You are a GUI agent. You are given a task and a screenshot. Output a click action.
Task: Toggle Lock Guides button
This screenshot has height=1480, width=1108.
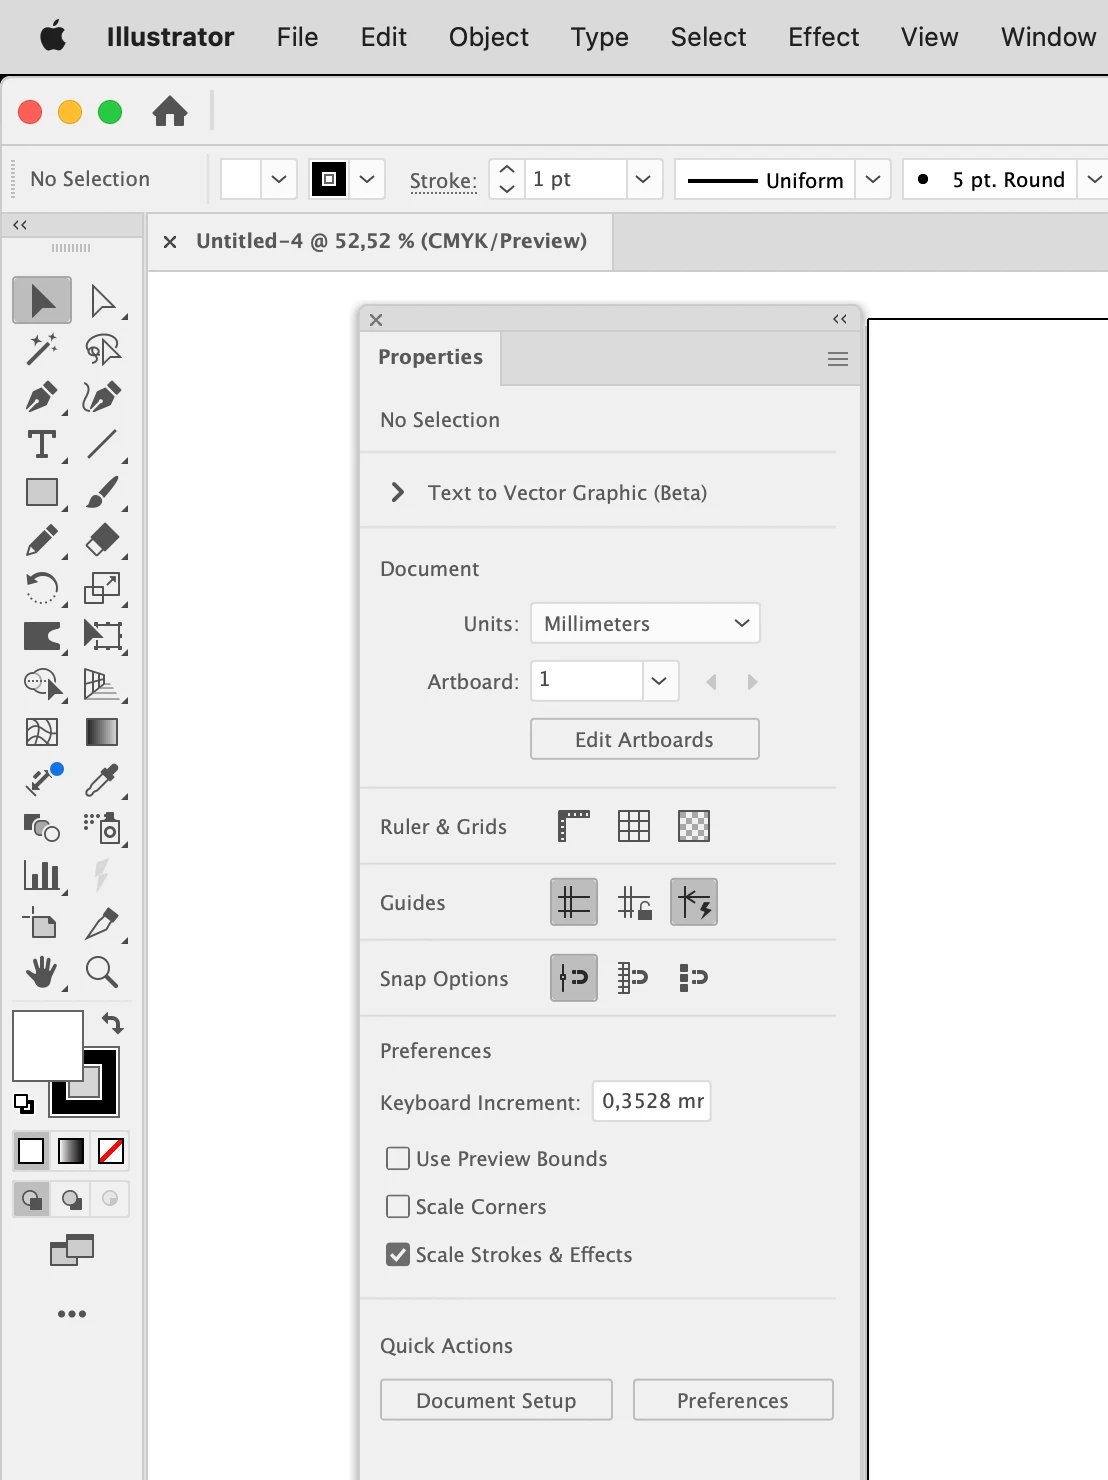pos(634,902)
